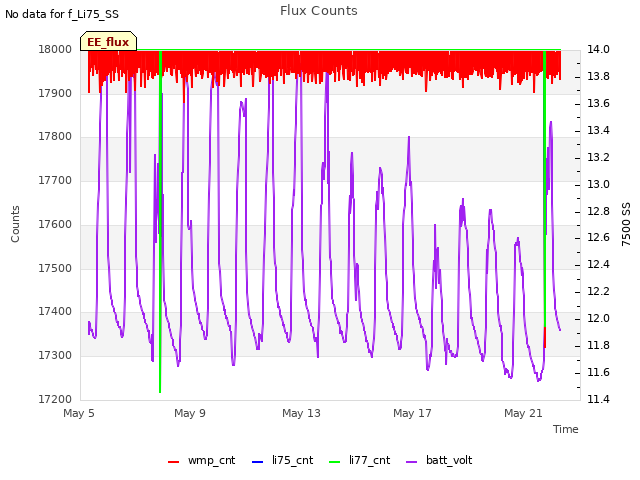640x480 pixels.
Task: Click the May 5 date tick label
Action: click(x=79, y=413)
